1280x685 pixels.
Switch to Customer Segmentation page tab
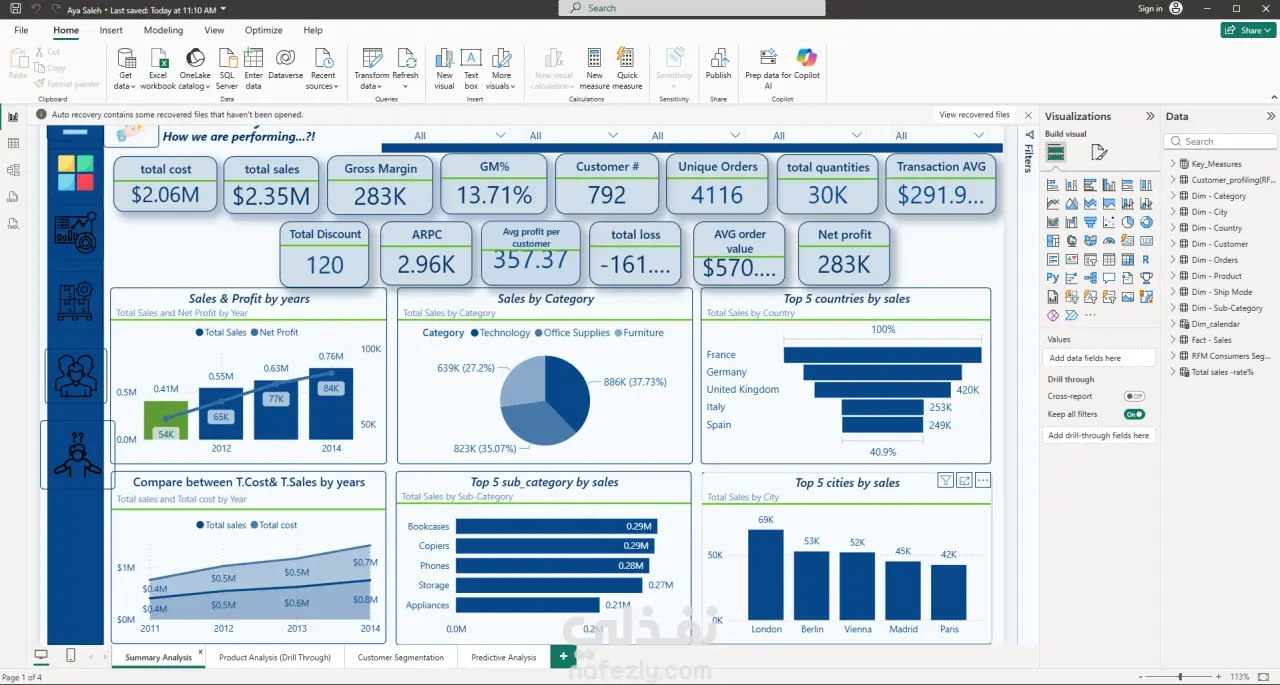pyautogui.click(x=401, y=657)
